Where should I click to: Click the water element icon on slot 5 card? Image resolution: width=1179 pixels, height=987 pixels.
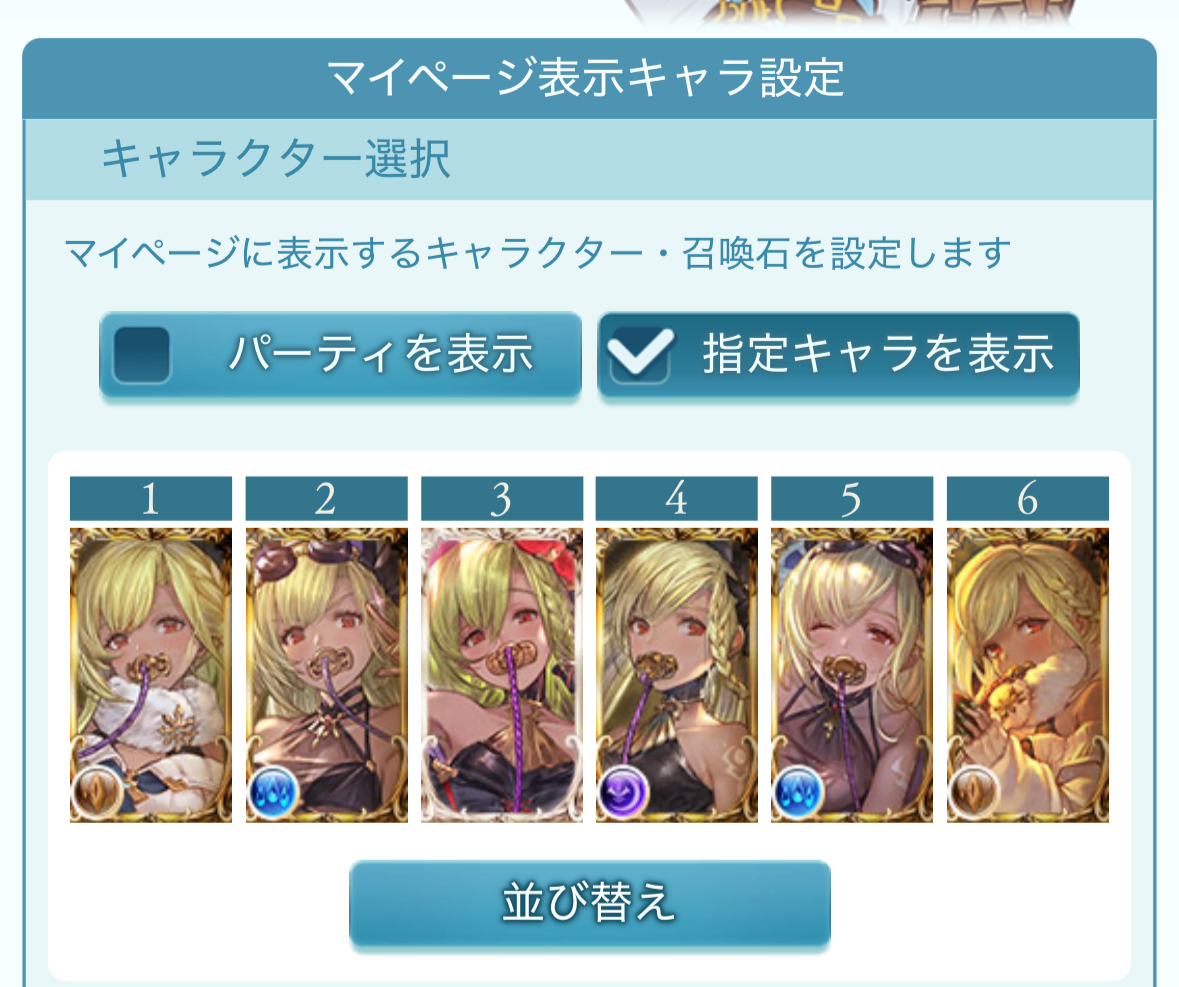799,792
